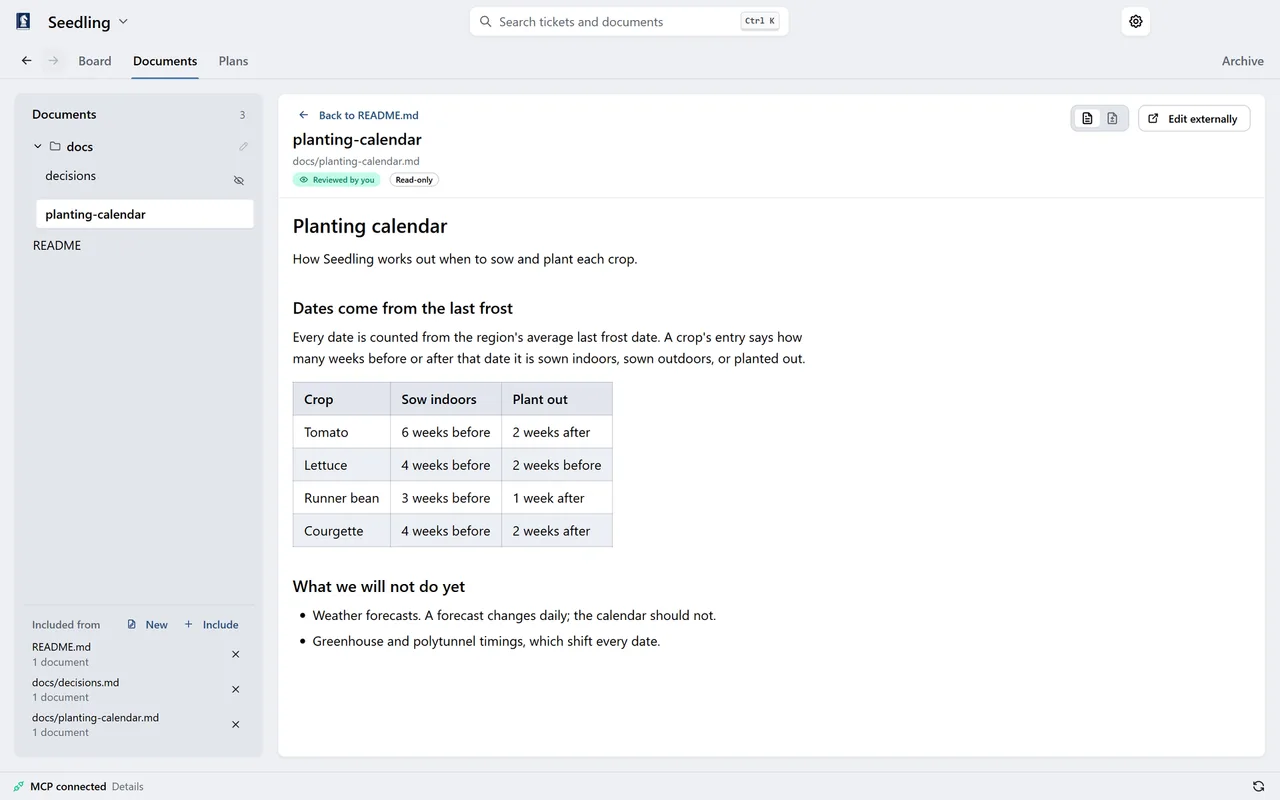Open settings via the gear icon
The image size is (1280, 800).
point(1136,21)
